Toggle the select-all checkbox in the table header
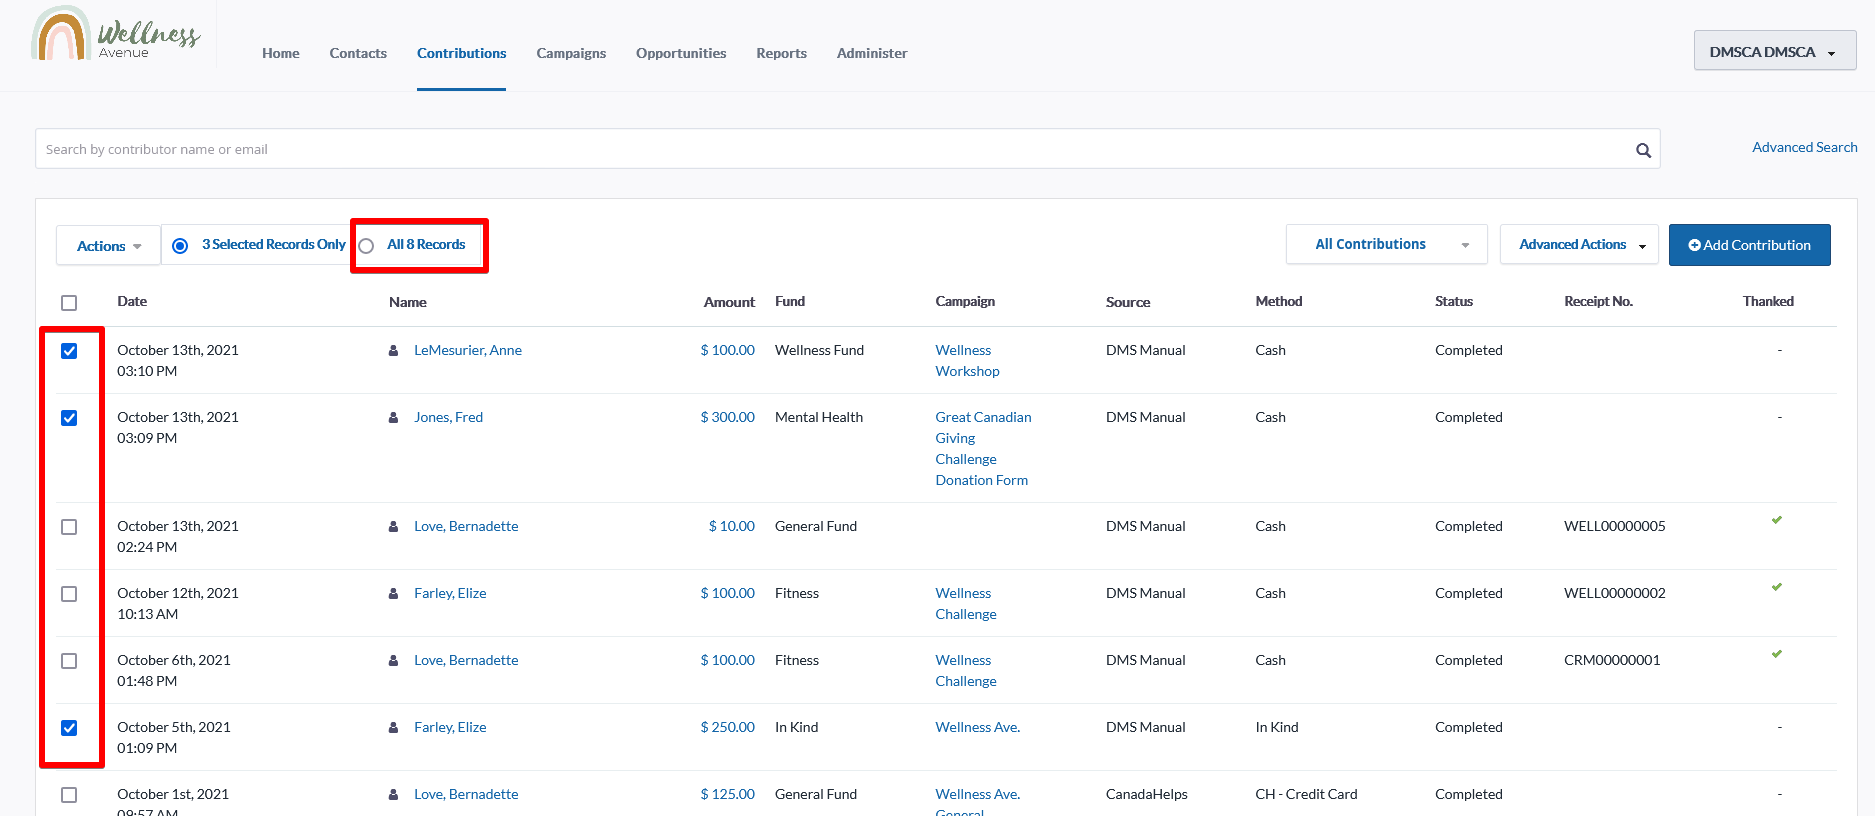This screenshot has width=1875, height=816. pyautogui.click(x=69, y=303)
